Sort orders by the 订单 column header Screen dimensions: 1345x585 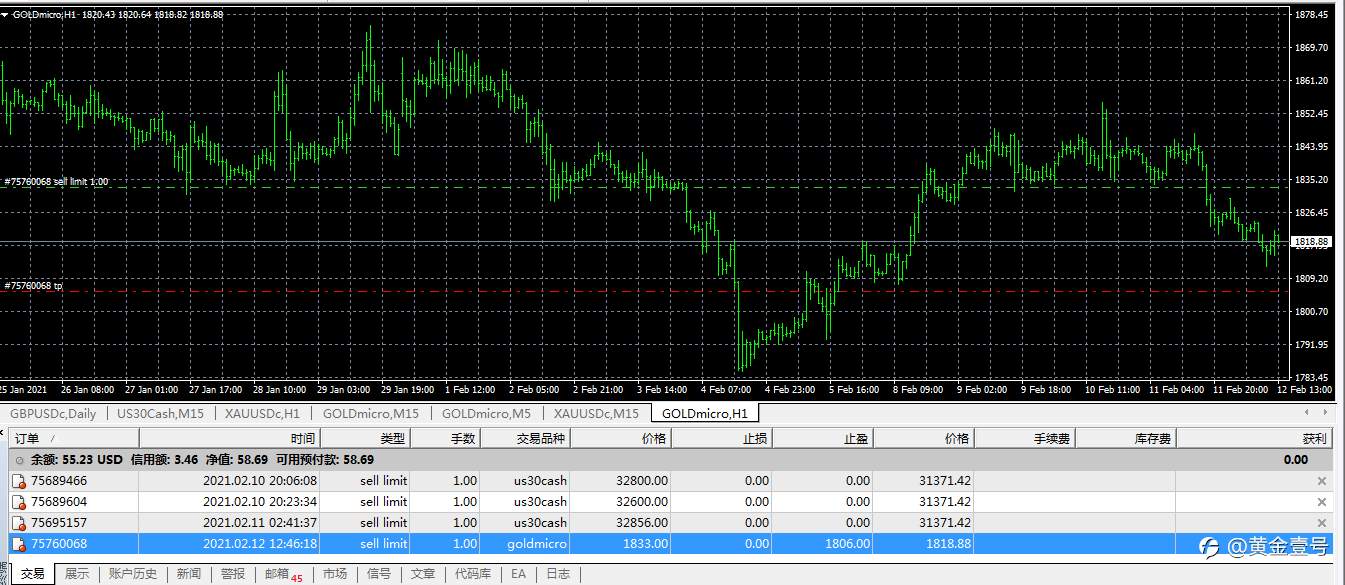74,438
